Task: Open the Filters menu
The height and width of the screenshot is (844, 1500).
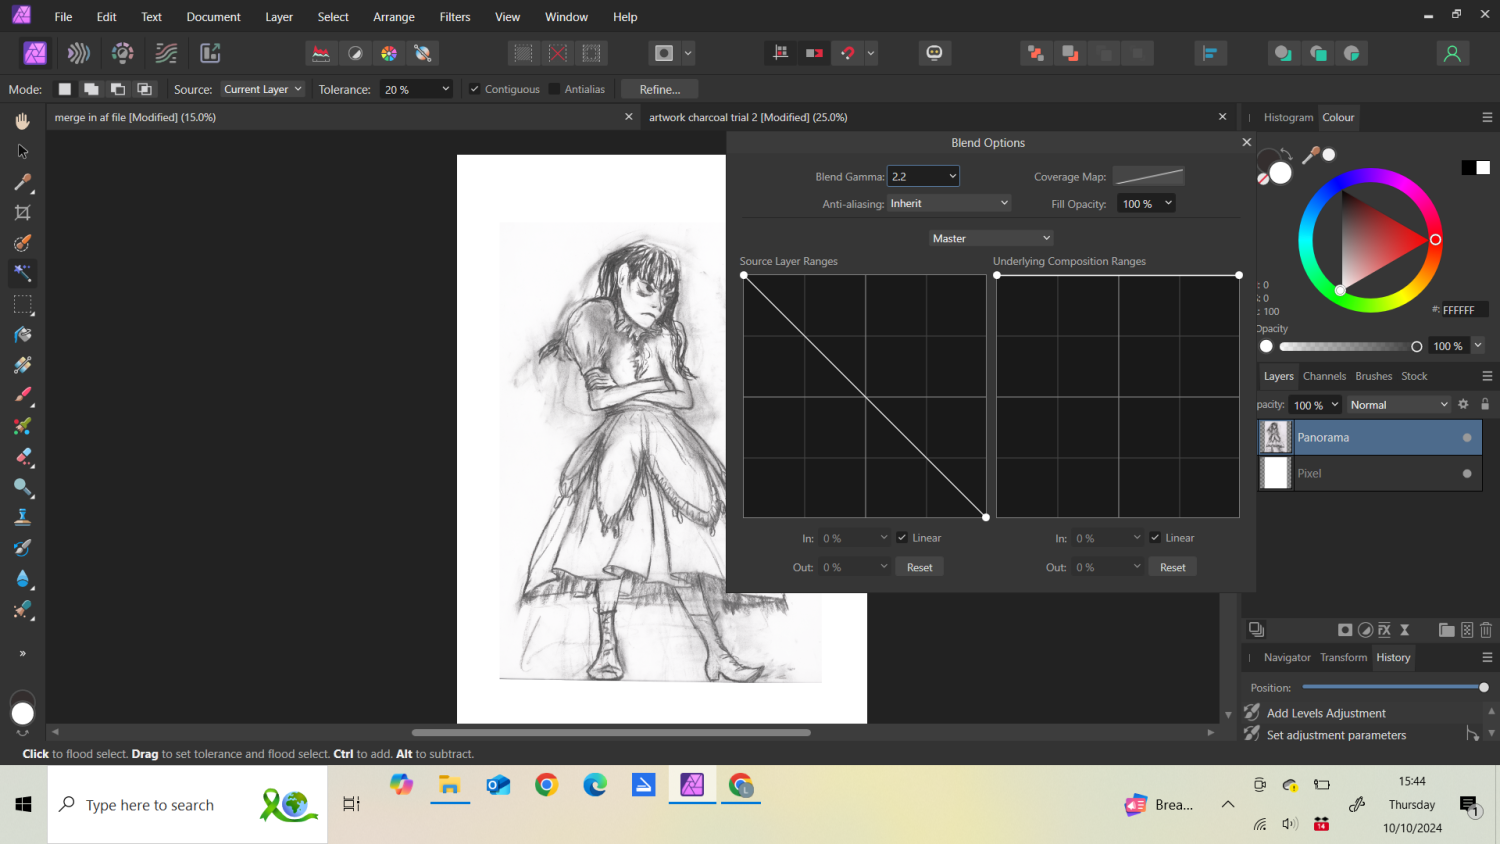Action: pyautogui.click(x=455, y=16)
